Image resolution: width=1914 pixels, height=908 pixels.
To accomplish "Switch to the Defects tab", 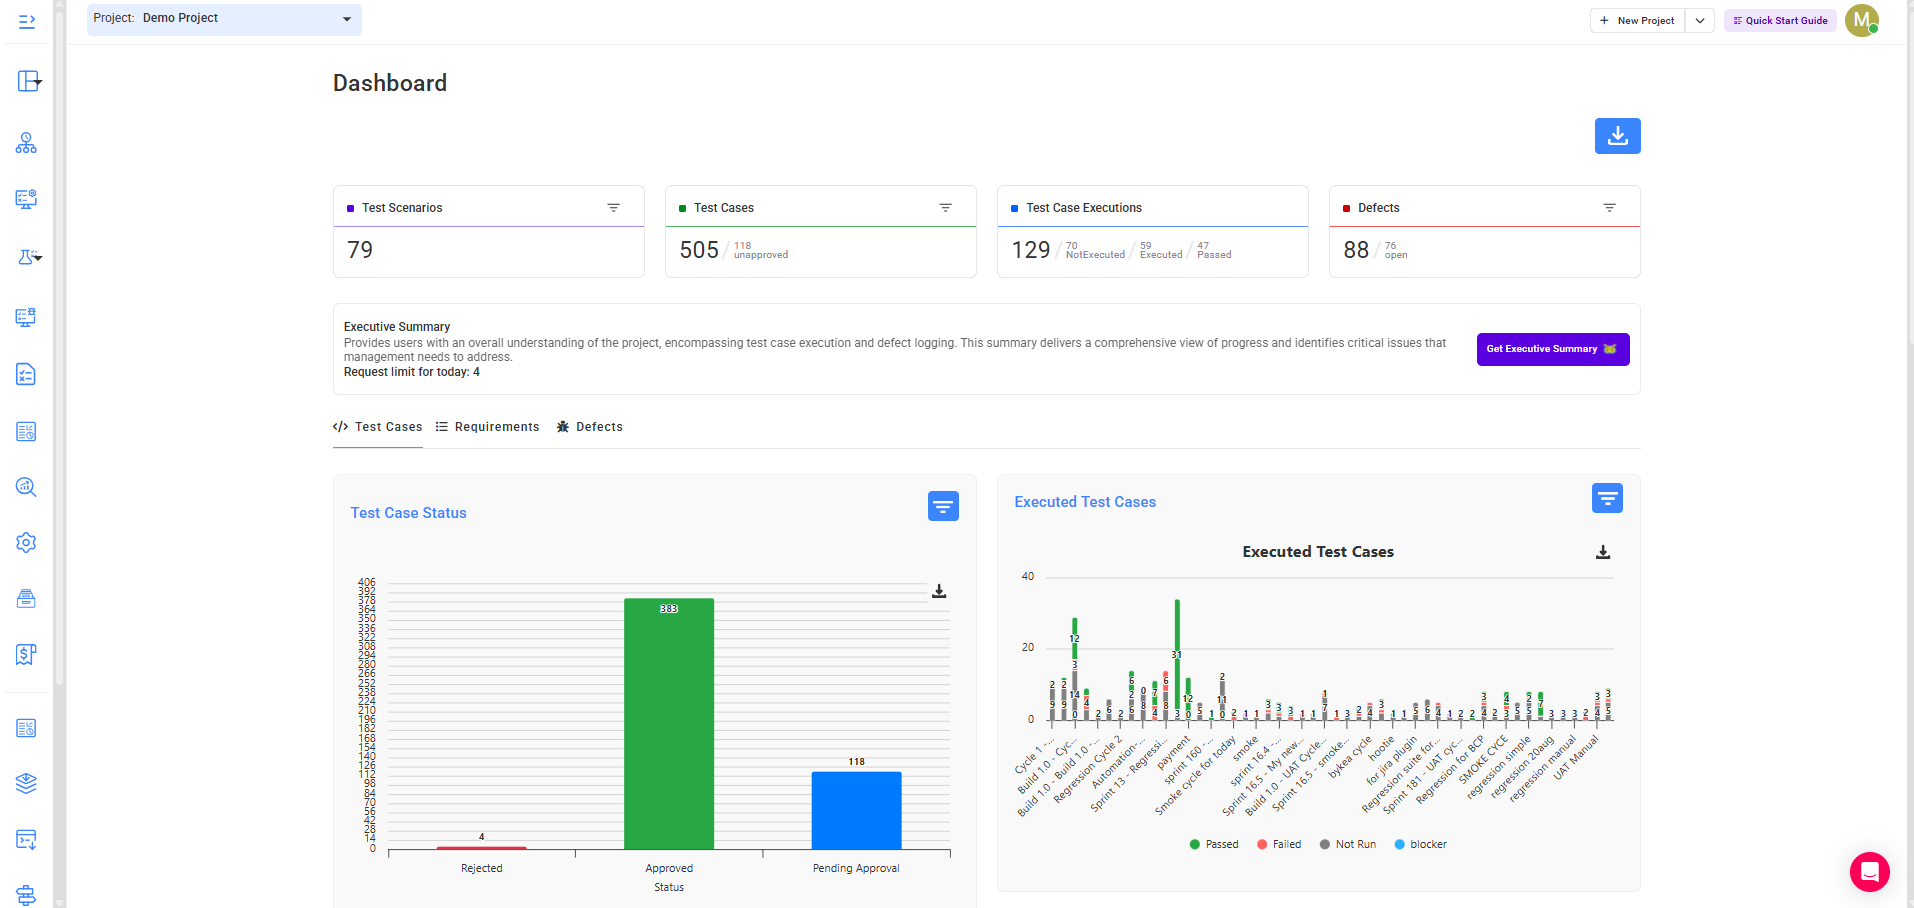I will click(x=589, y=427).
